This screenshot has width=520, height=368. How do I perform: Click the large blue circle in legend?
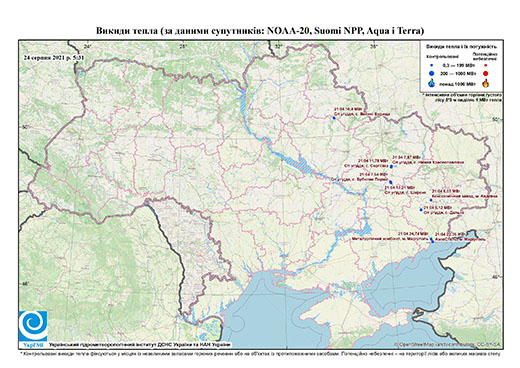(432, 73)
